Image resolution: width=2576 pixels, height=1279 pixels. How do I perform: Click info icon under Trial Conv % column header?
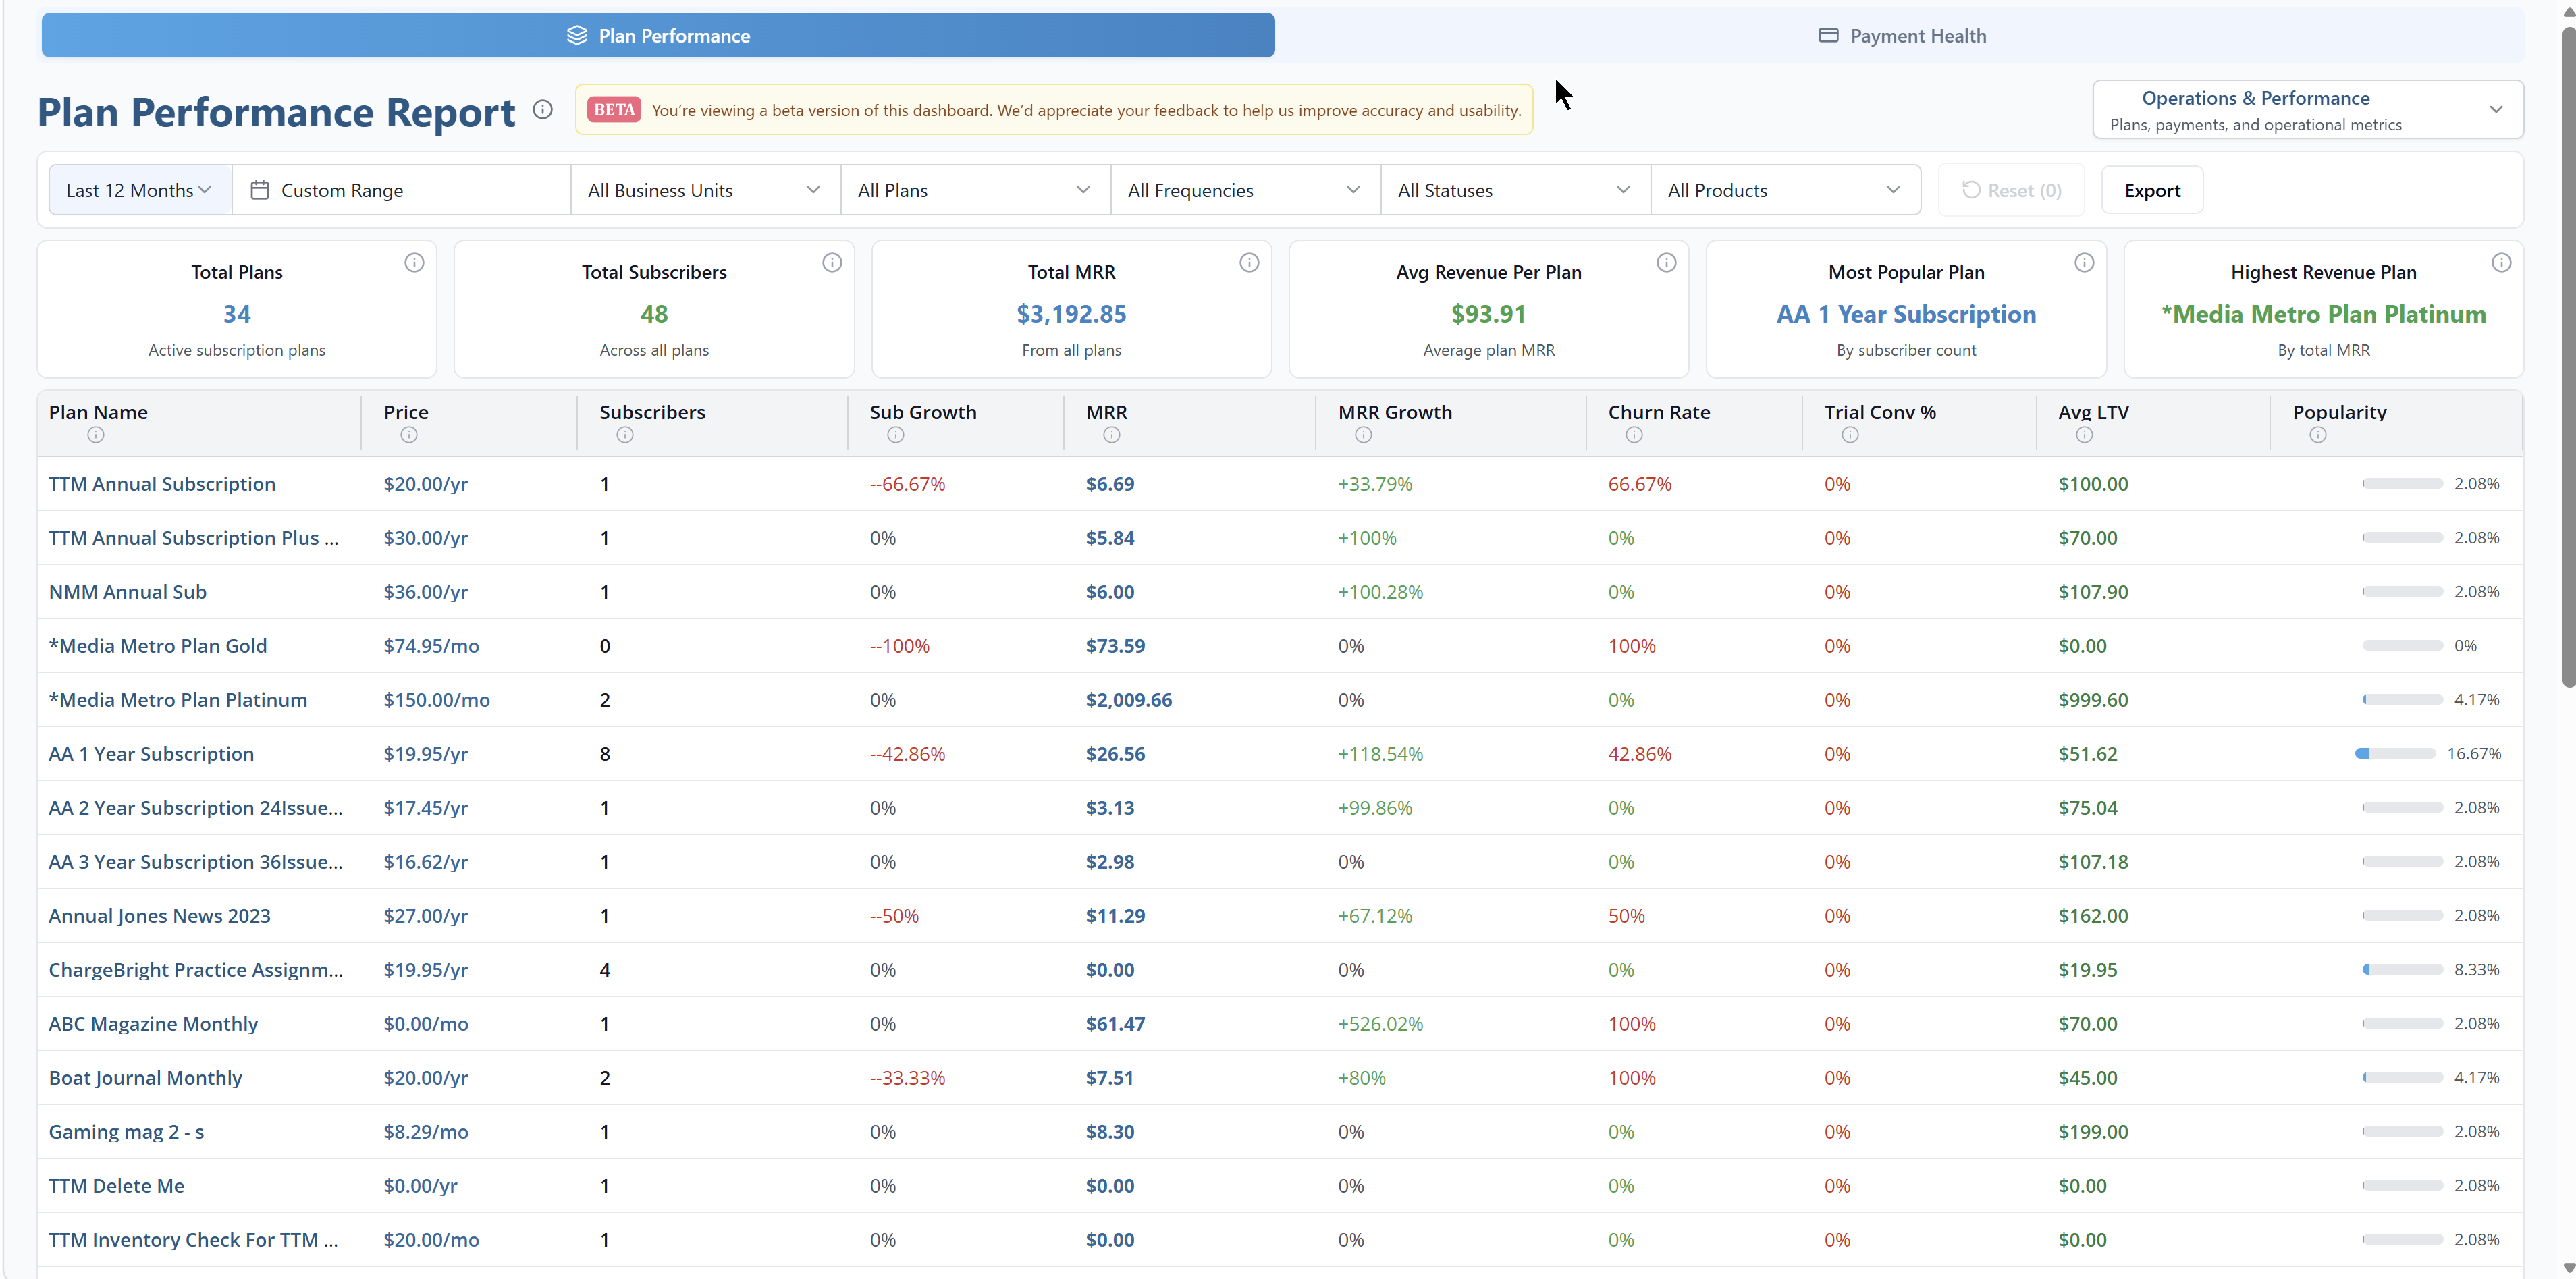[1850, 434]
